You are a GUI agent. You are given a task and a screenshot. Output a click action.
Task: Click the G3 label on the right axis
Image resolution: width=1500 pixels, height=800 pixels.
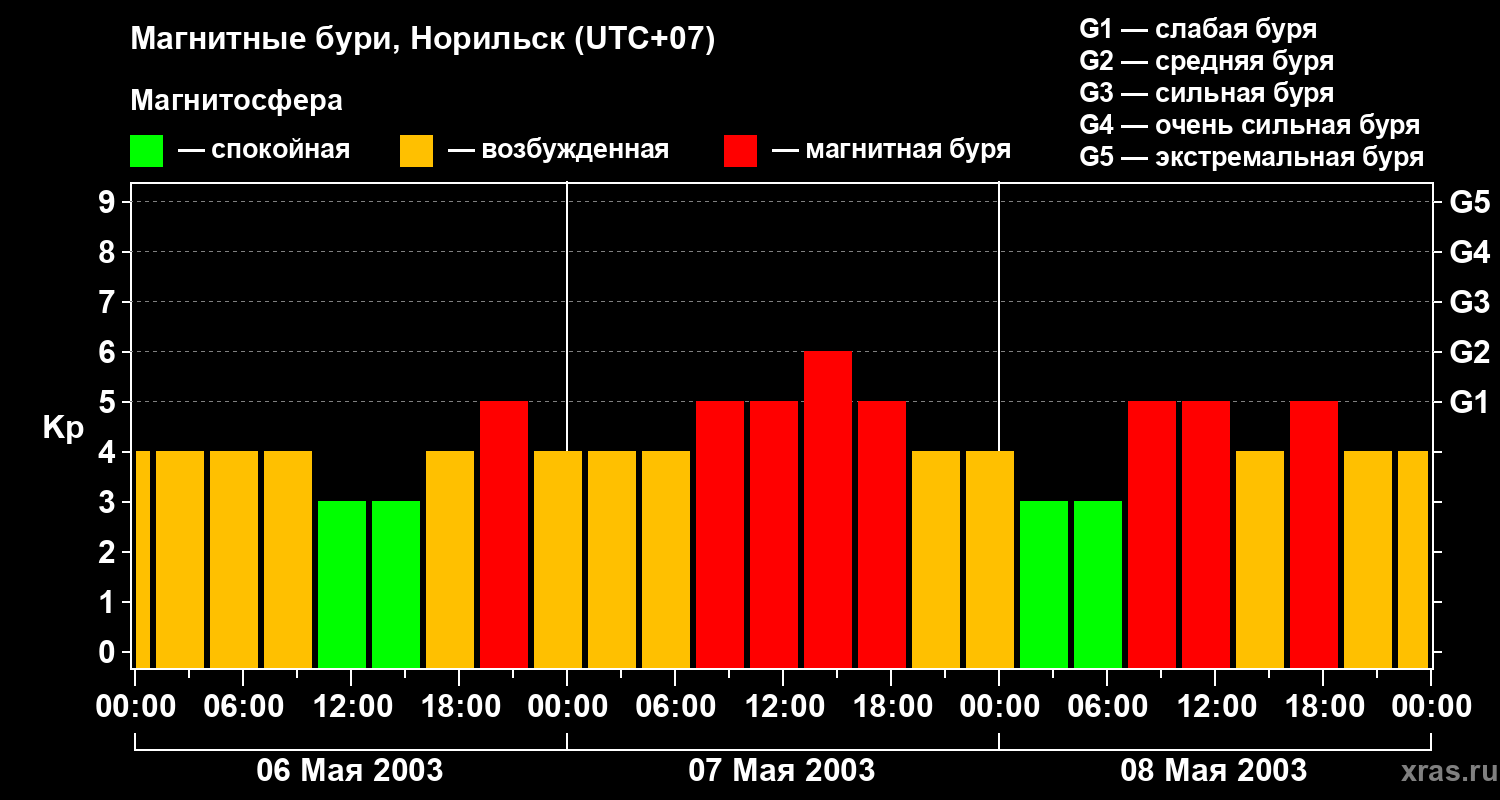point(1470,302)
